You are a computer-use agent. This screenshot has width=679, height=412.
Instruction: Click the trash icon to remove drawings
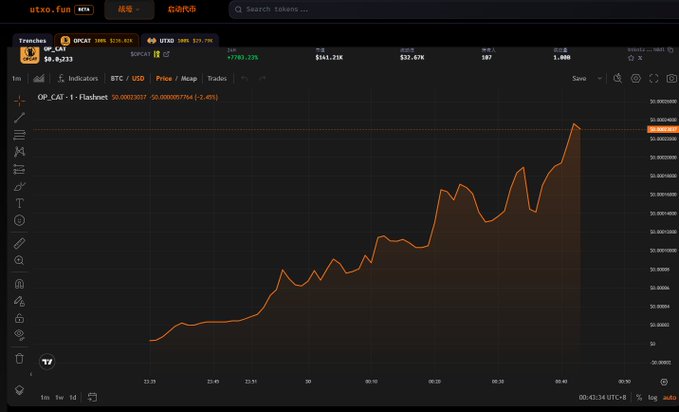19,358
